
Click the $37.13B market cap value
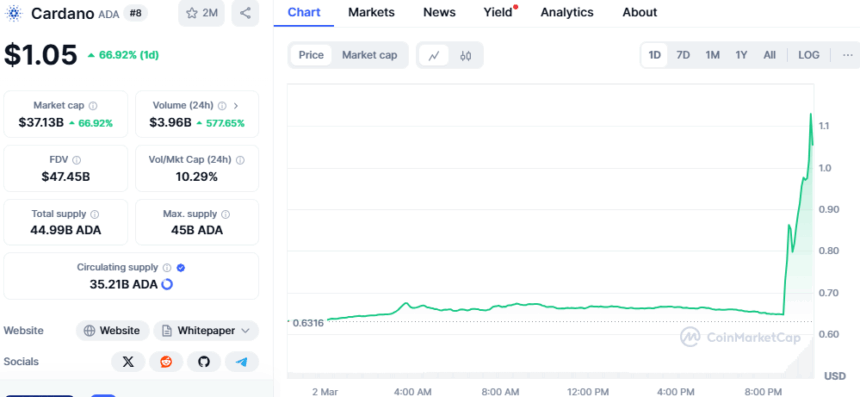coord(41,123)
